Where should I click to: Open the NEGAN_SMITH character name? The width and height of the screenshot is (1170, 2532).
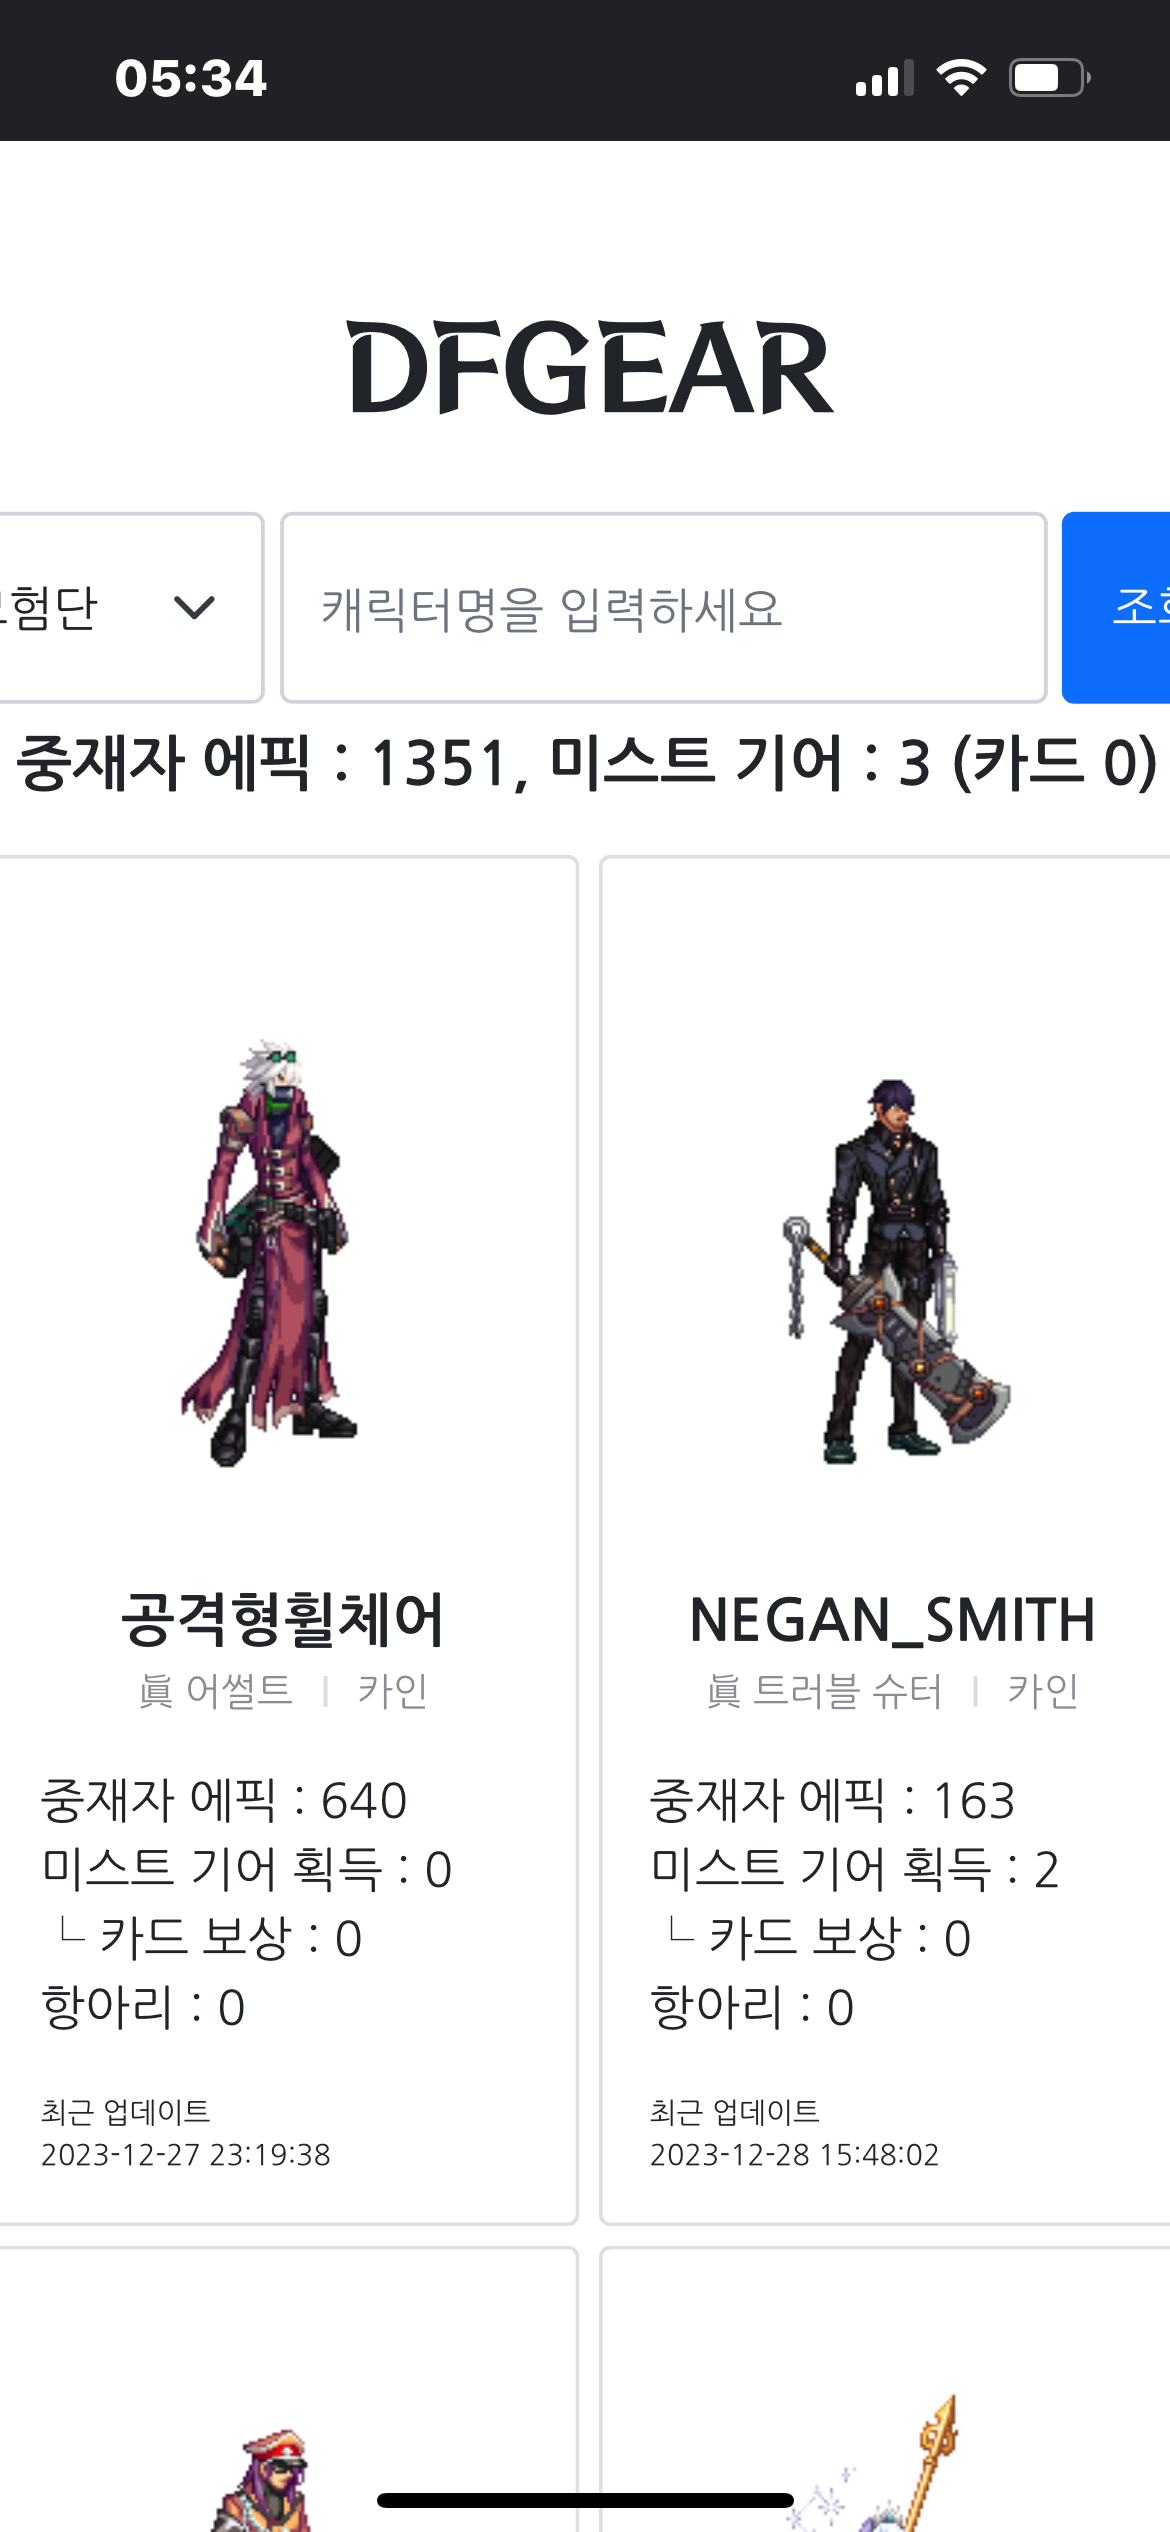coord(892,1620)
